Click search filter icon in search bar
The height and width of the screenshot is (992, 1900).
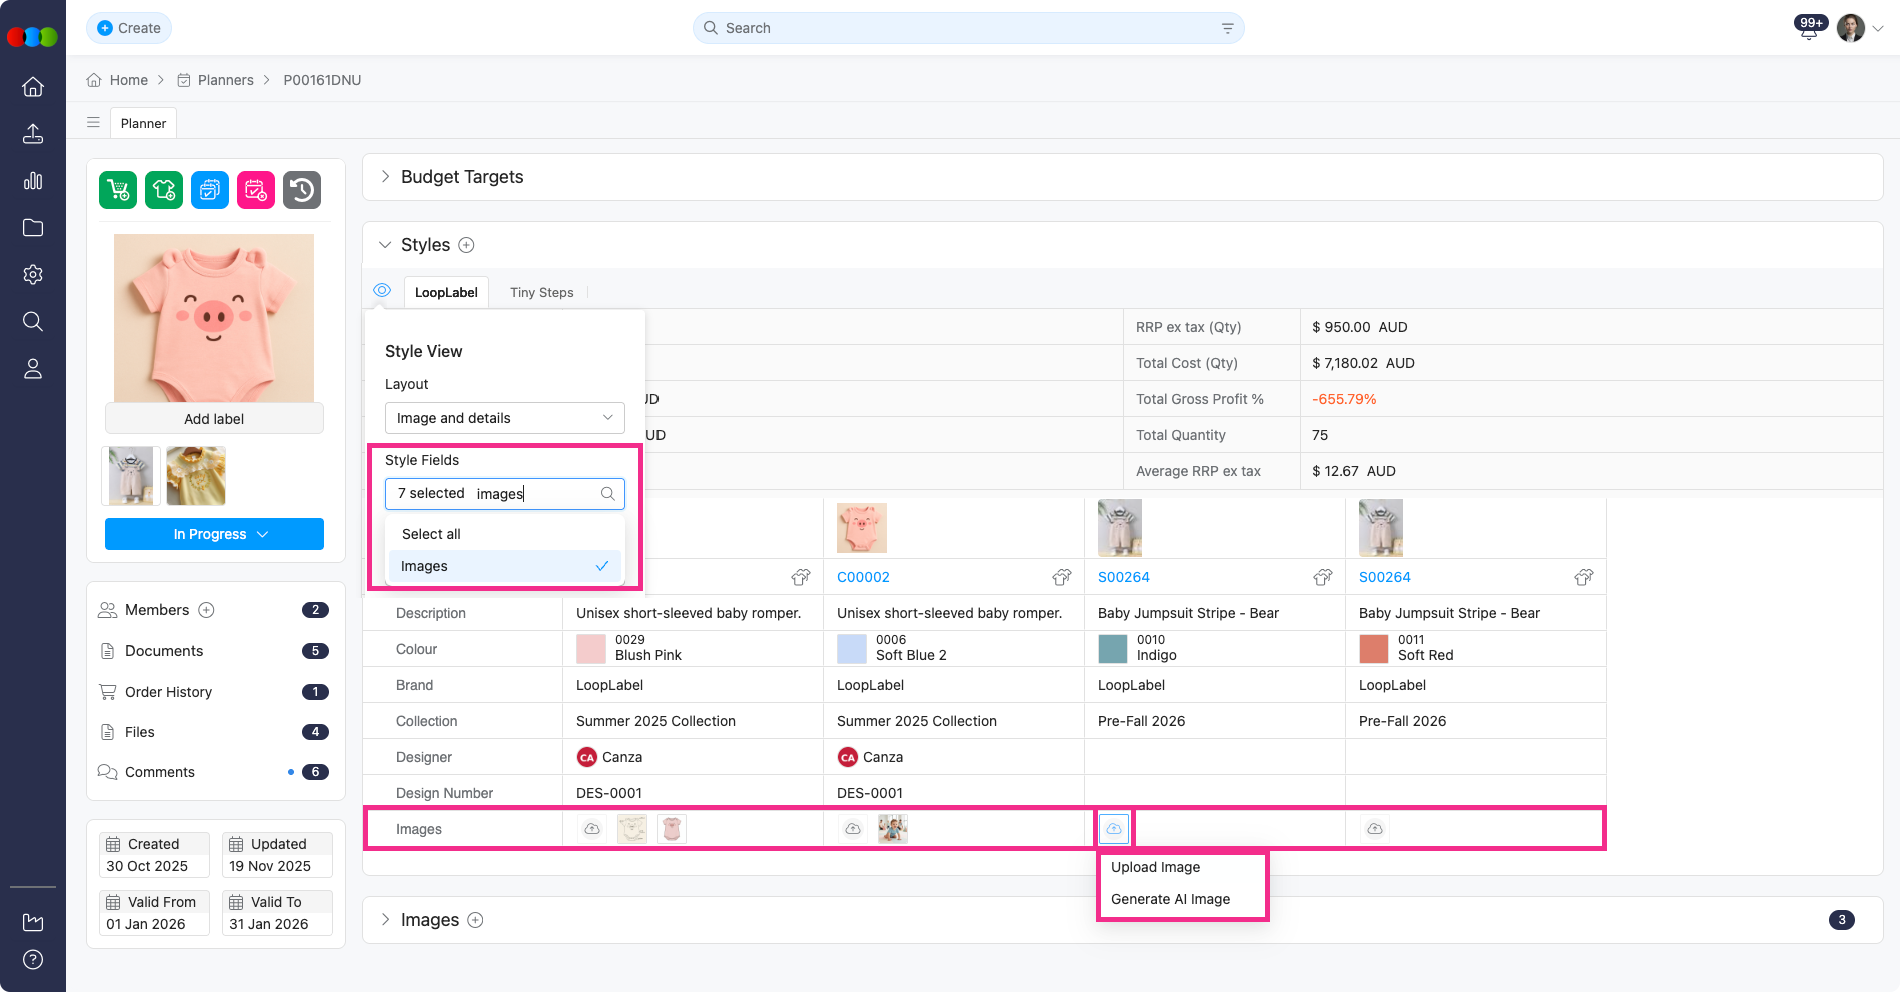[x=1227, y=28]
